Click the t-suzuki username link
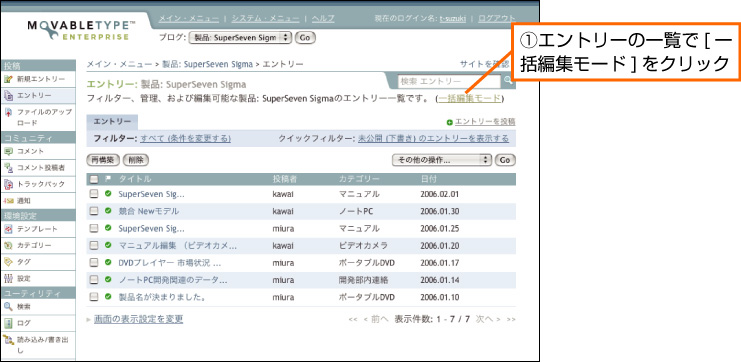This screenshot has width=741, height=362. coord(453,18)
